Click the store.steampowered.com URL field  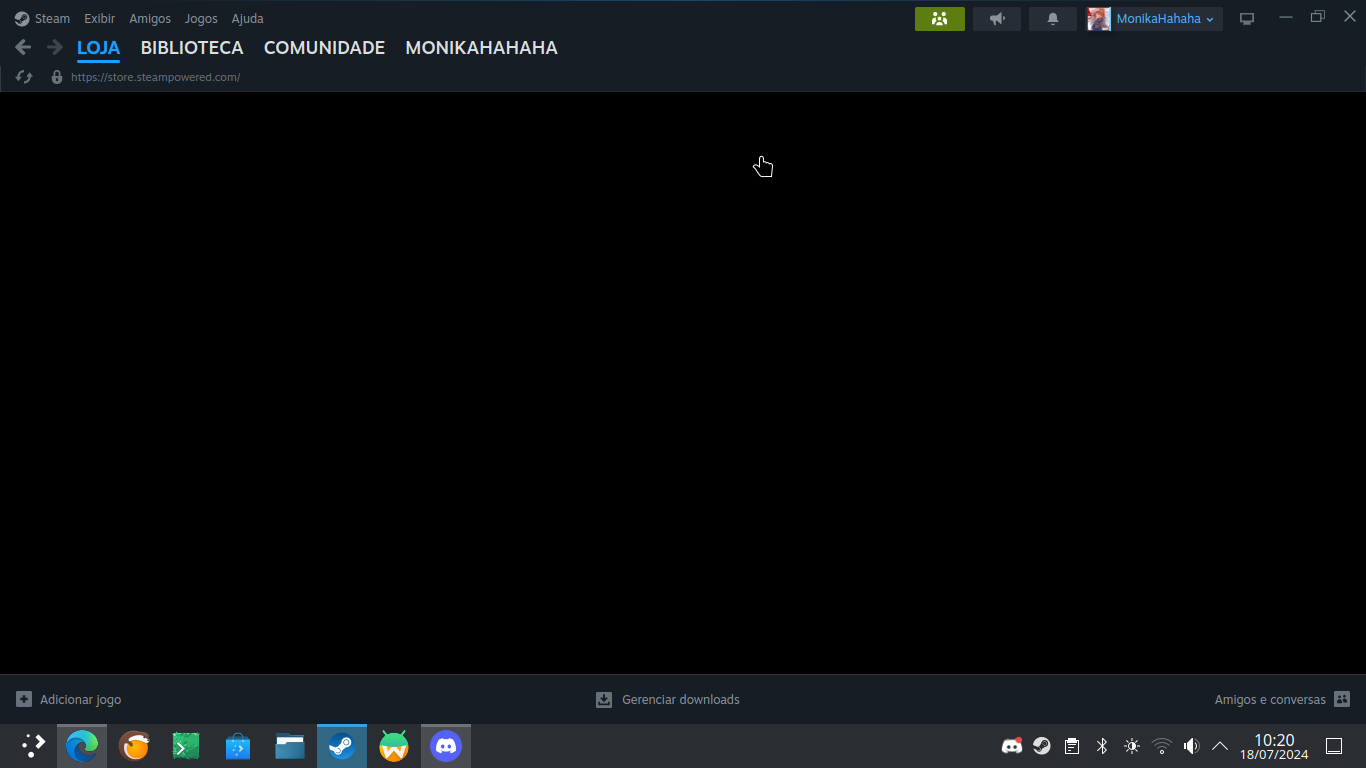pyautogui.click(x=155, y=77)
